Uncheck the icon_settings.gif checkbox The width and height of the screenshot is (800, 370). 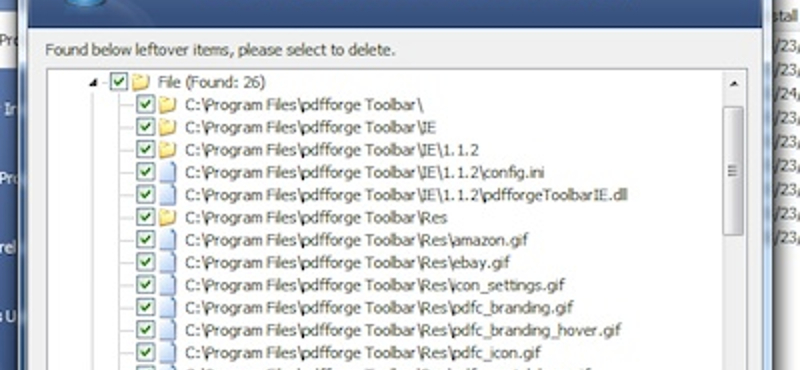point(145,284)
